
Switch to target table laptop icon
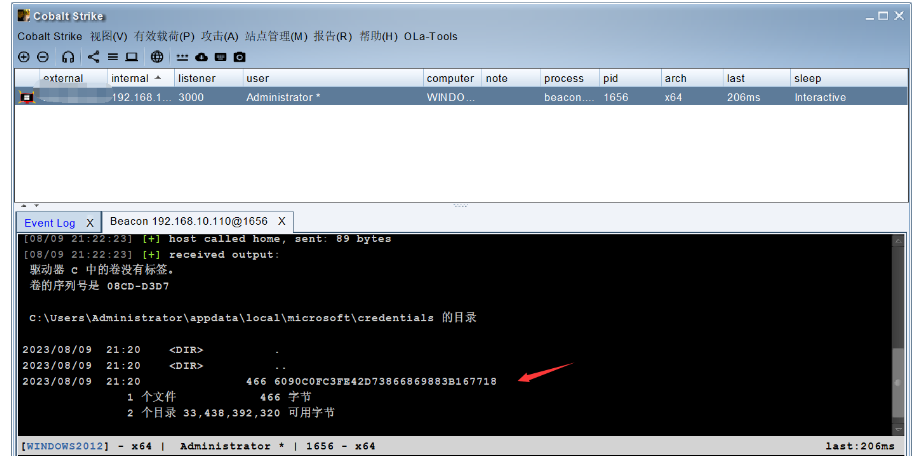(132, 57)
